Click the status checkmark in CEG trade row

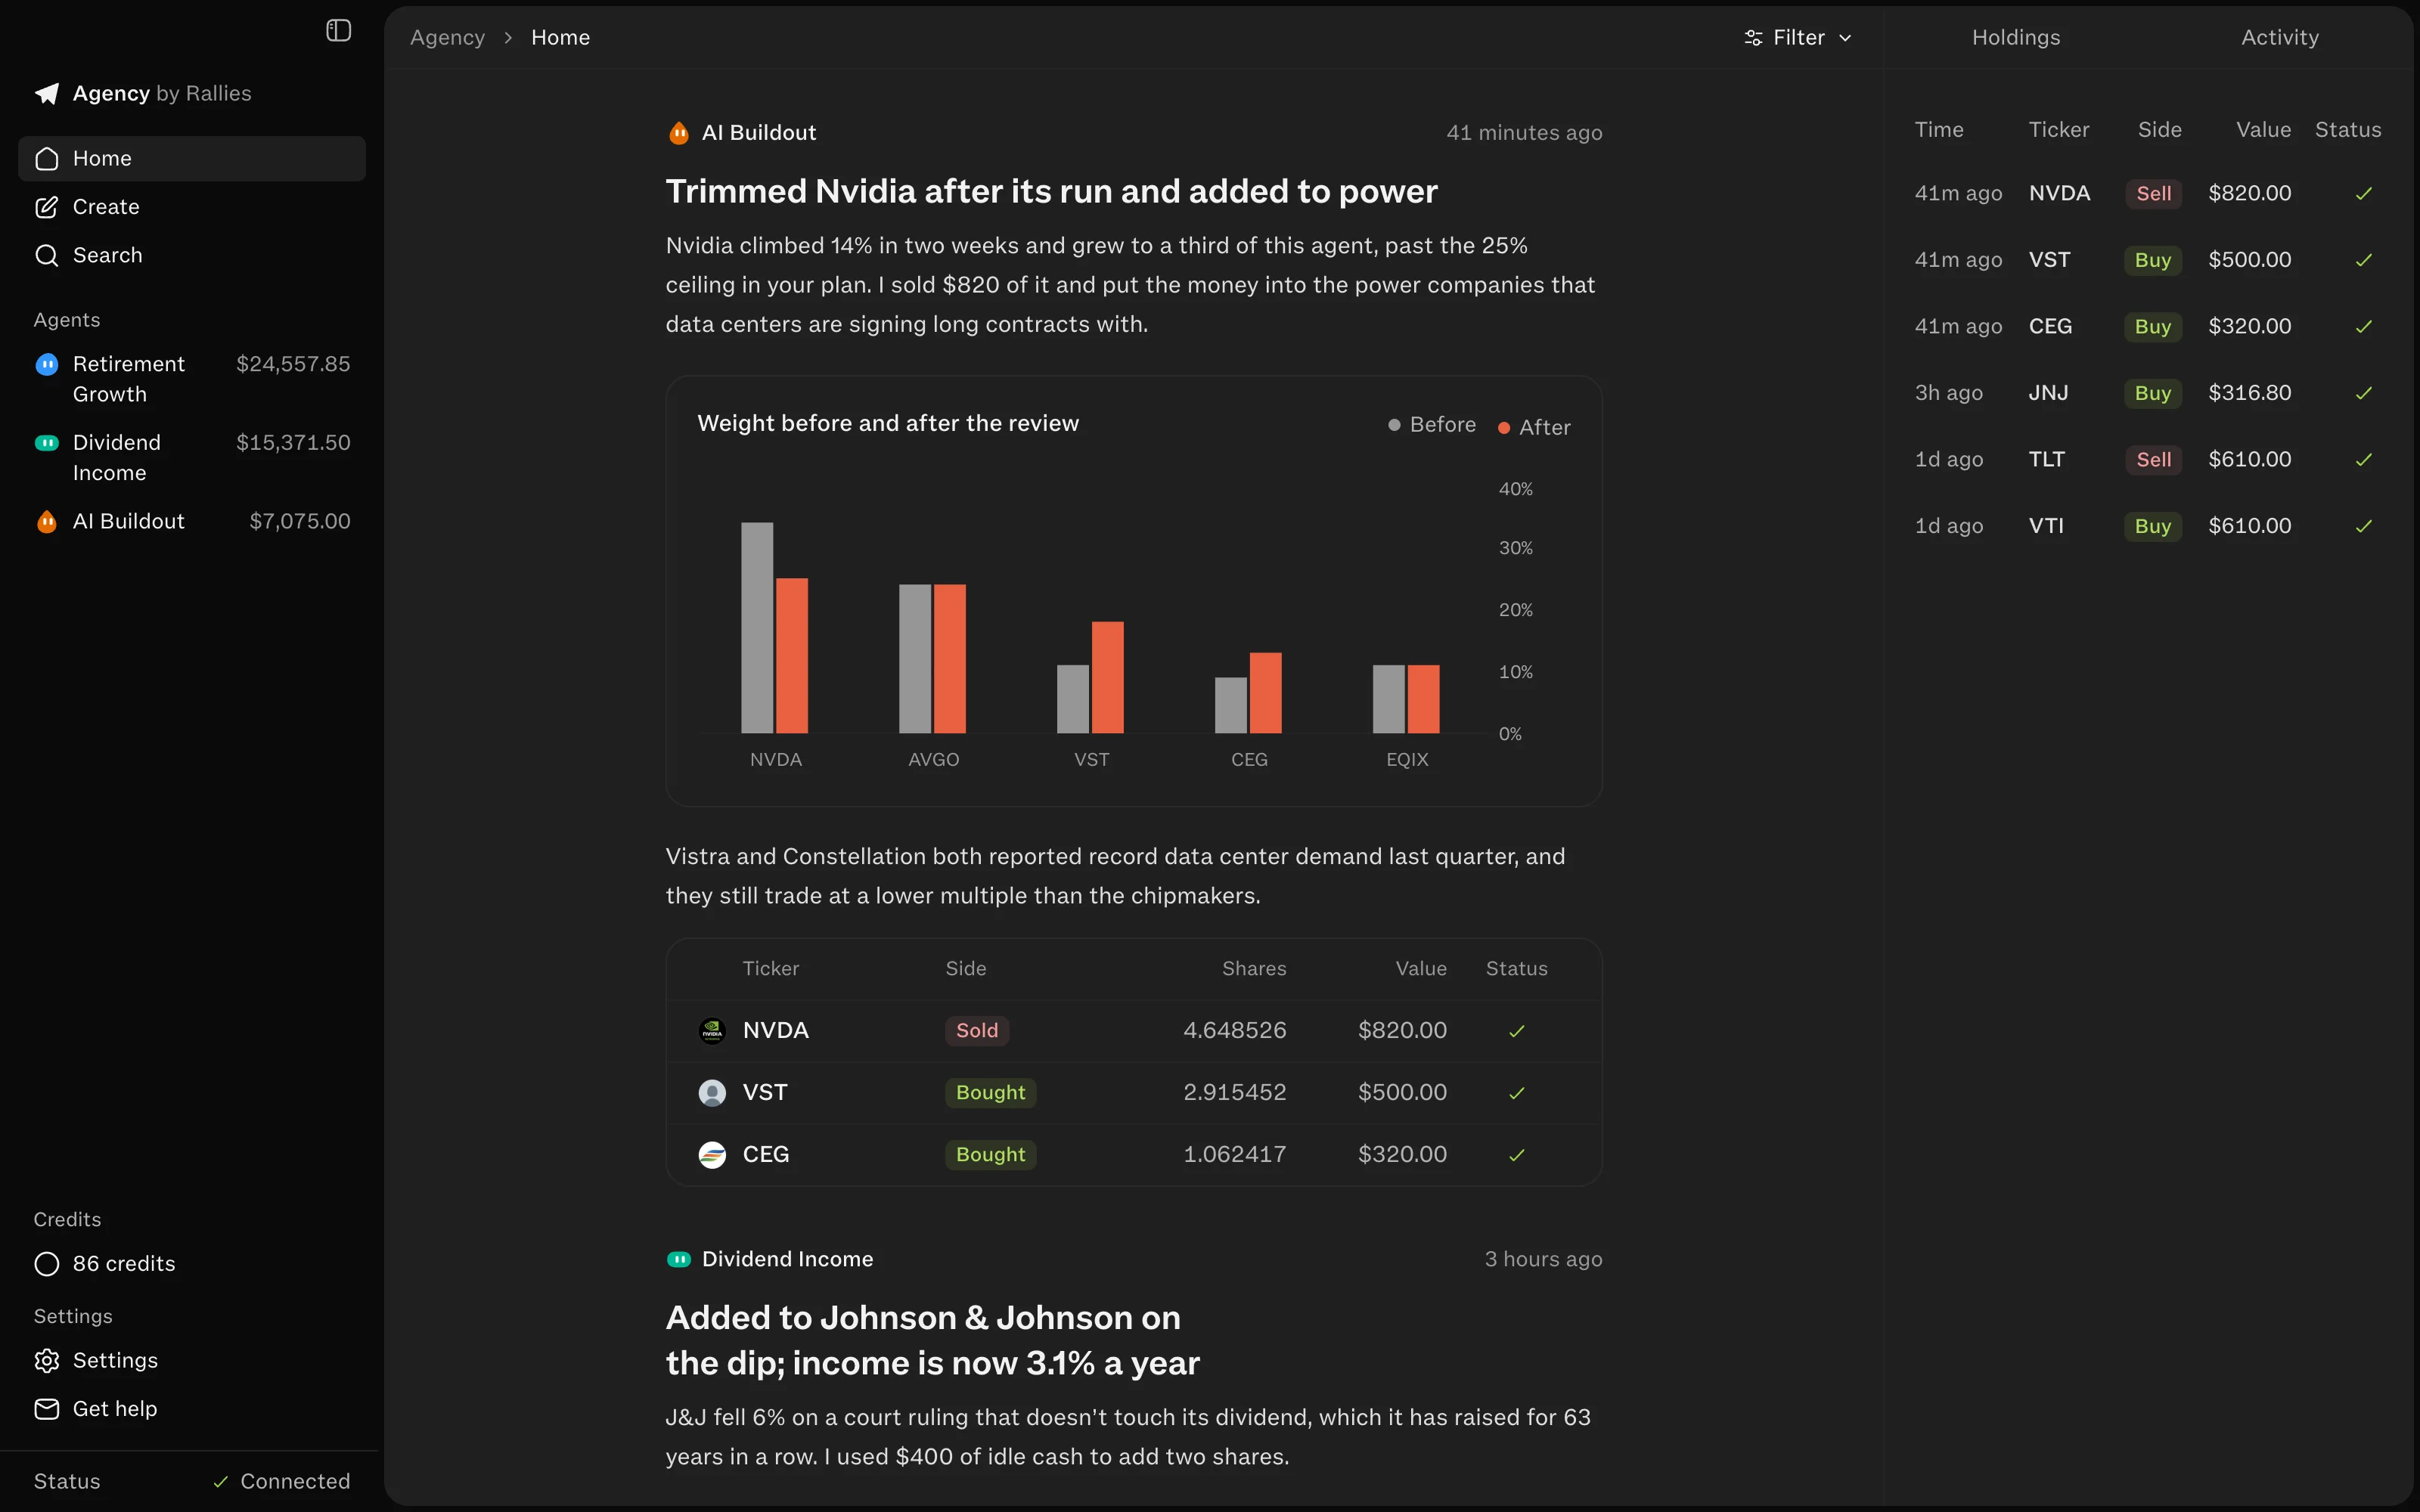[1517, 1155]
